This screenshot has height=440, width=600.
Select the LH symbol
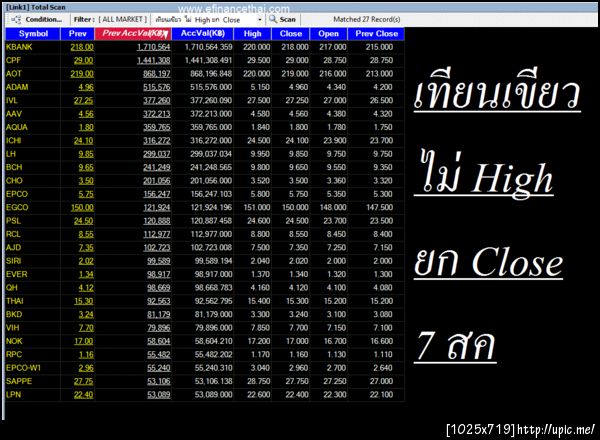11,154
